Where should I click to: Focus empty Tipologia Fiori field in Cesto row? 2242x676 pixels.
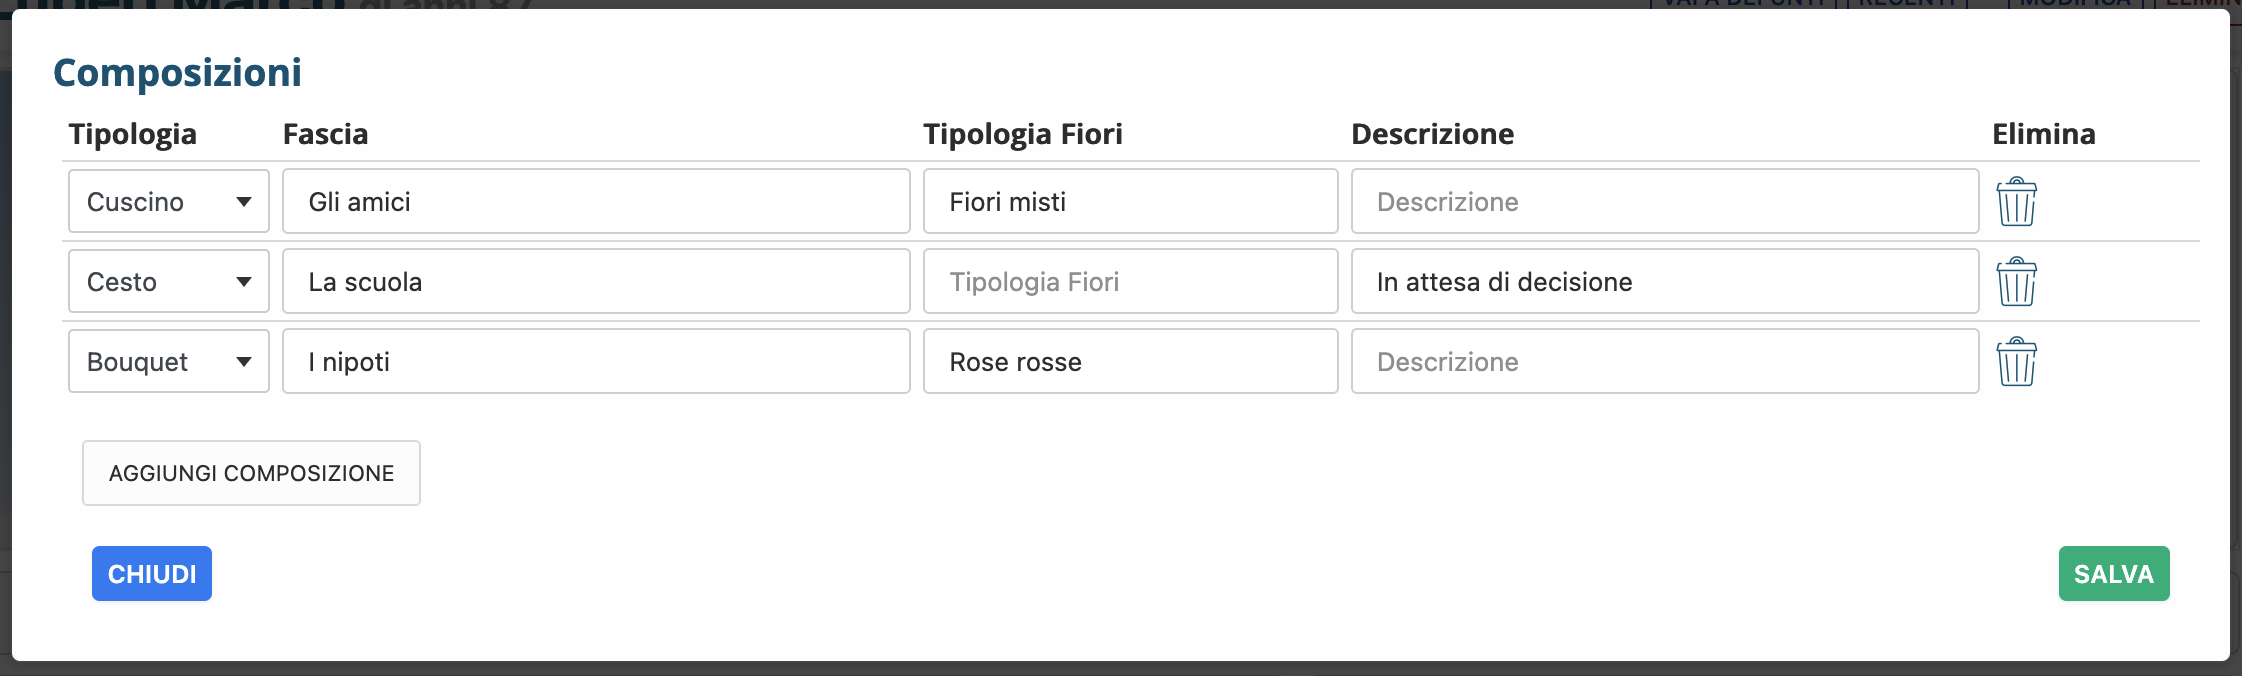click(1130, 282)
